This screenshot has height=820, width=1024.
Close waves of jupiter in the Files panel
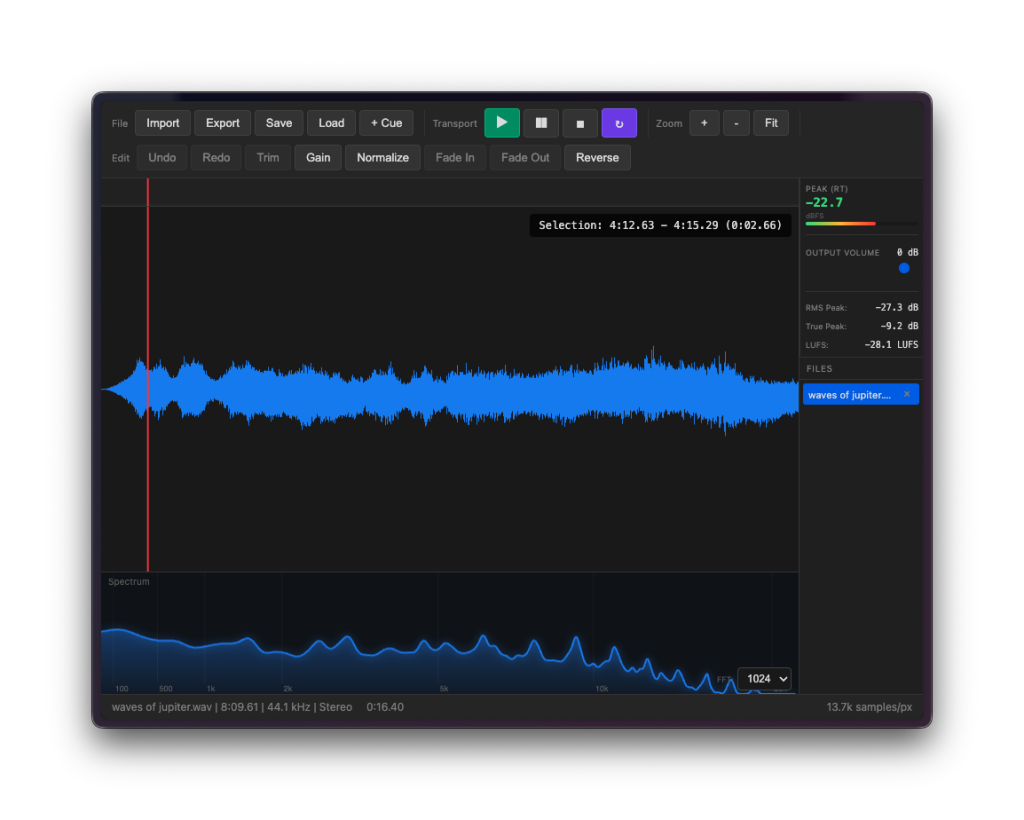907,393
